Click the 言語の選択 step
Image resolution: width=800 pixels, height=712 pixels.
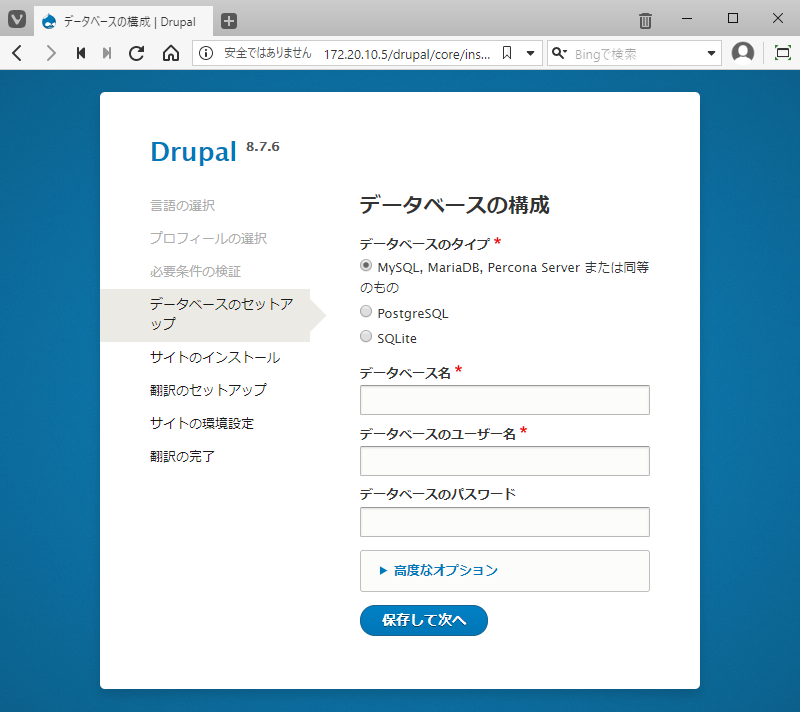click(182, 206)
